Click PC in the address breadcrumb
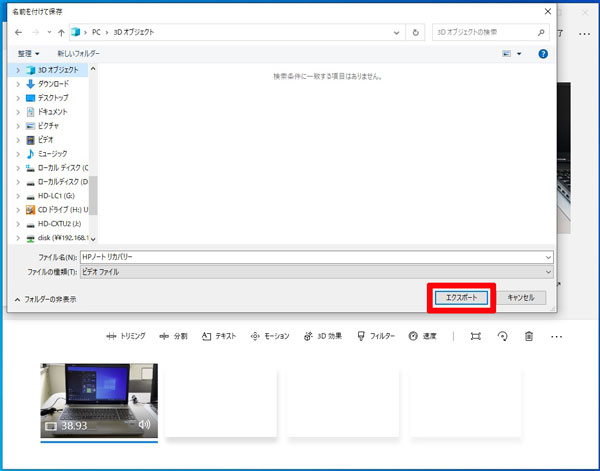 coord(96,33)
